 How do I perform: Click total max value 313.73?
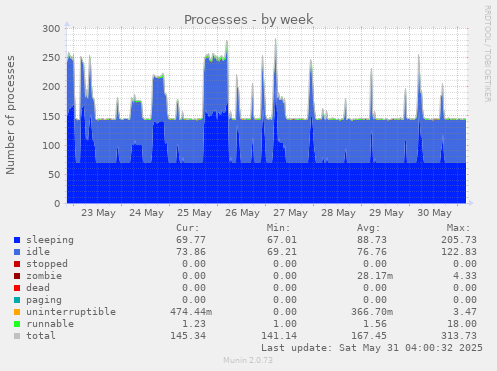click(x=459, y=336)
